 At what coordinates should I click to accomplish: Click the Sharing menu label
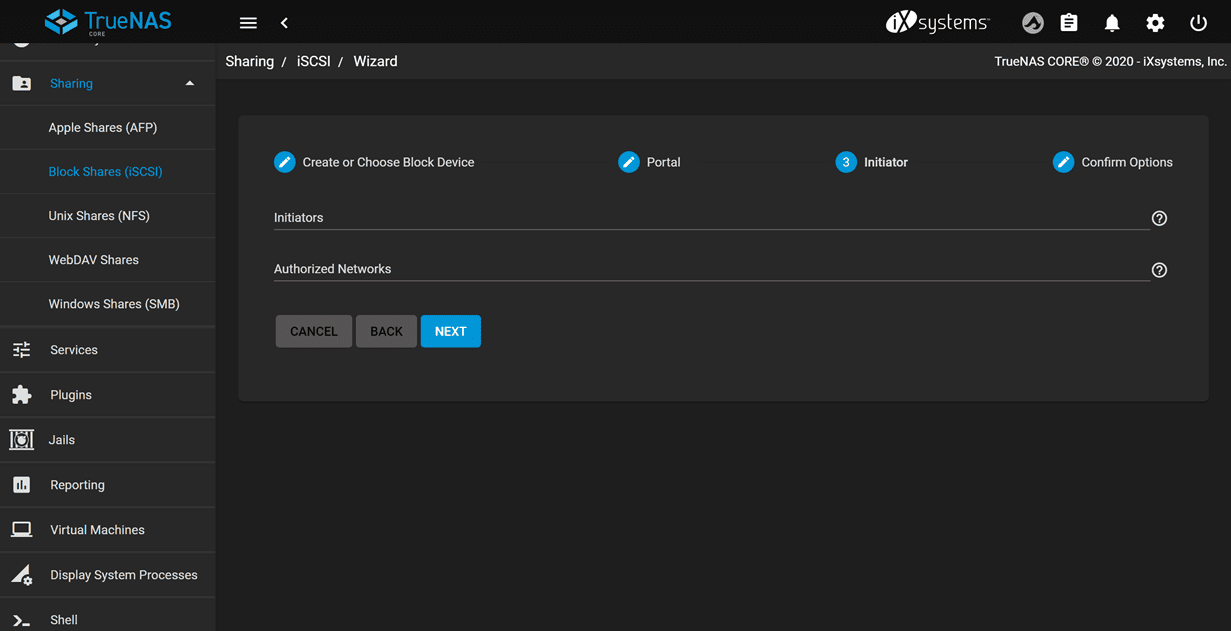point(71,83)
